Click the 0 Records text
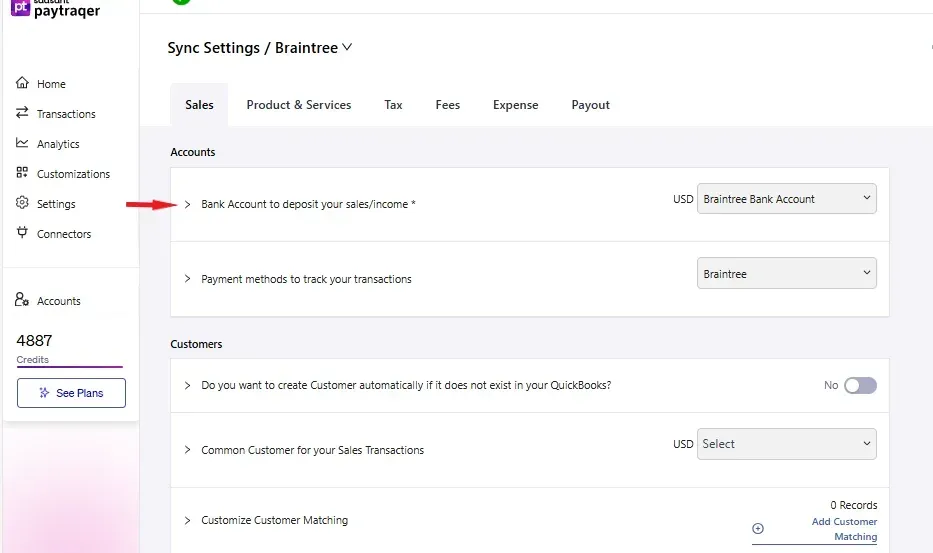 [854, 505]
